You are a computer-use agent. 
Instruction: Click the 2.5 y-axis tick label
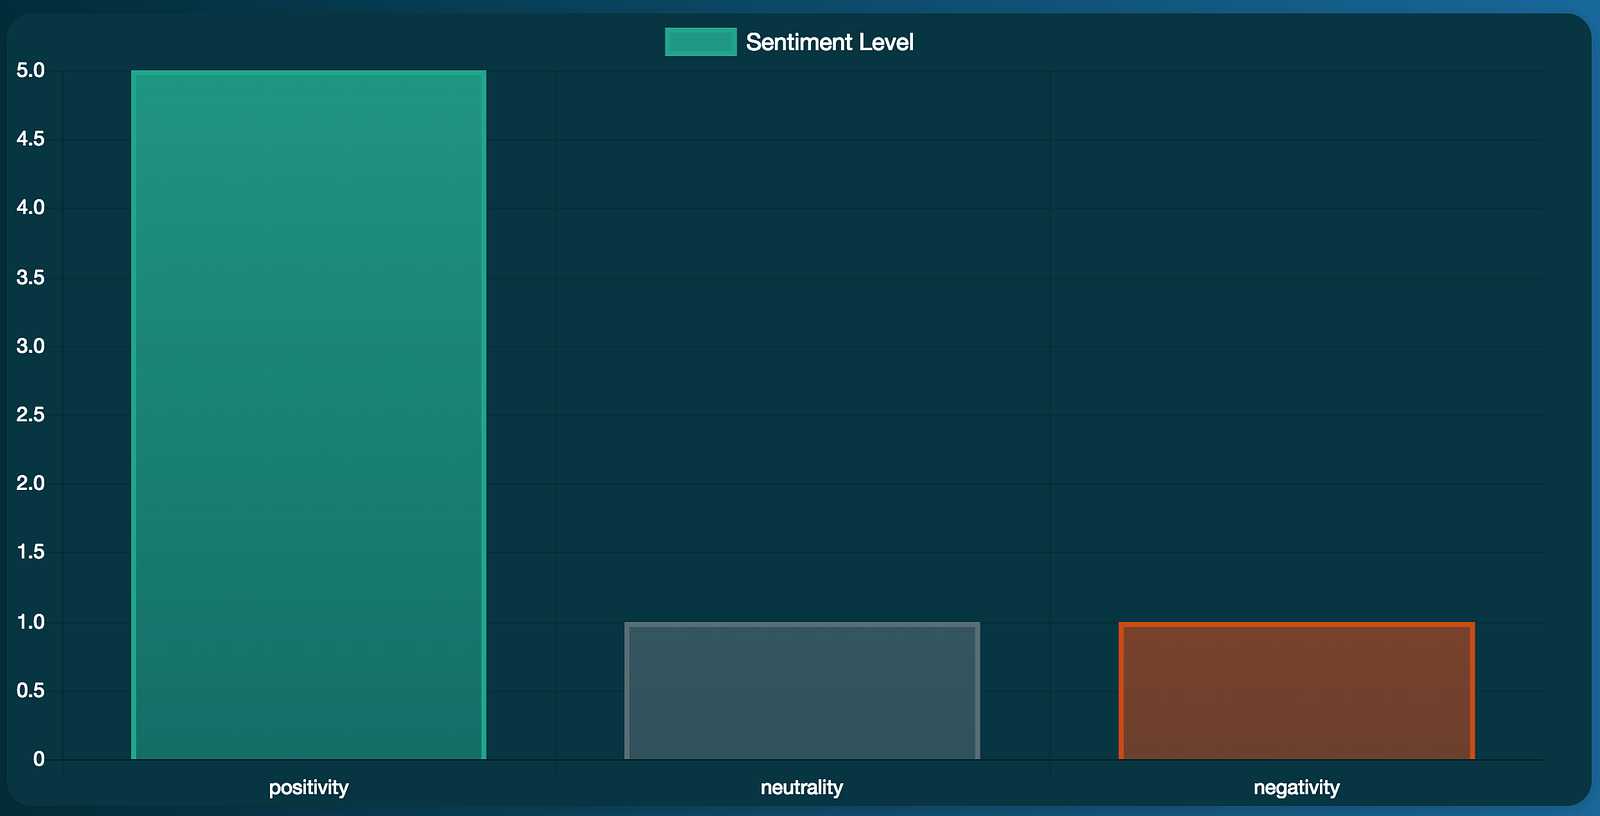[x=31, y=415]
